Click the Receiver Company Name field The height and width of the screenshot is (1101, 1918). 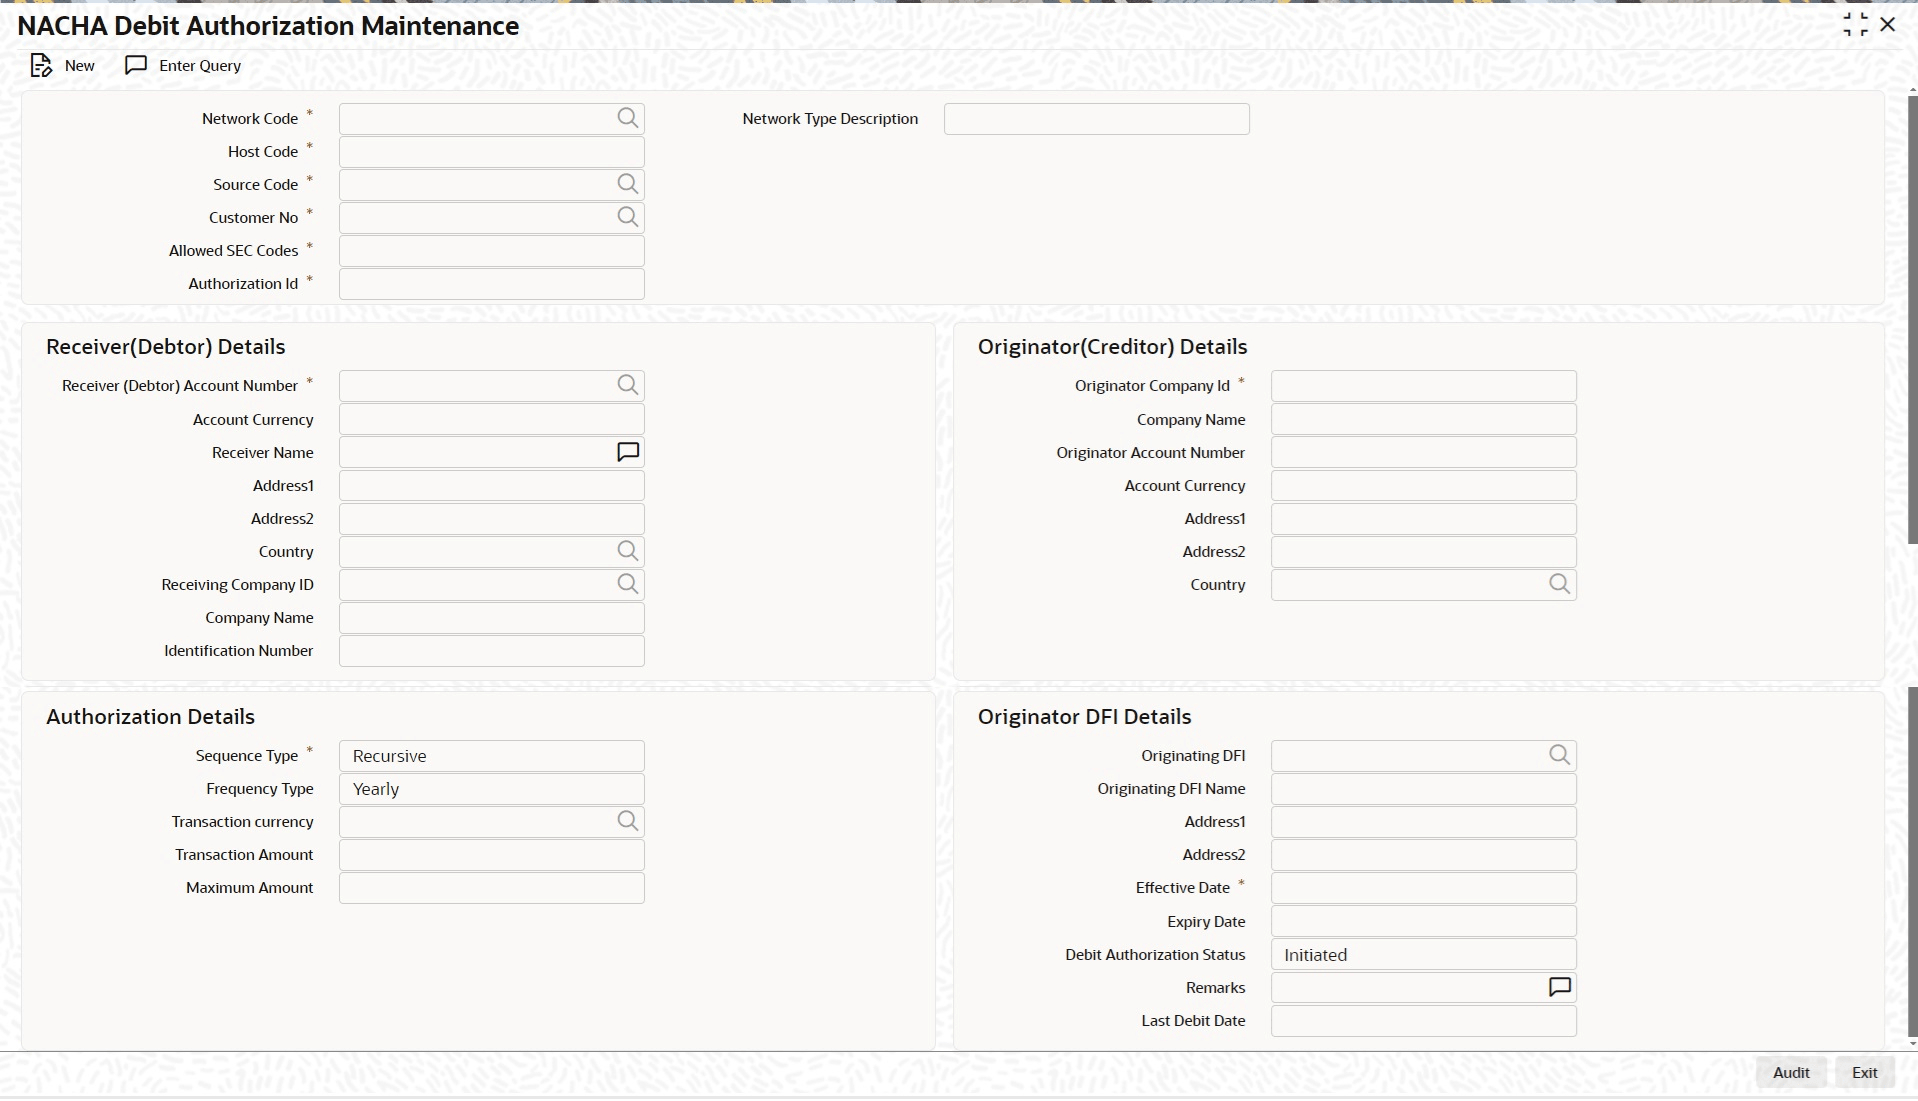coord(492,618)
